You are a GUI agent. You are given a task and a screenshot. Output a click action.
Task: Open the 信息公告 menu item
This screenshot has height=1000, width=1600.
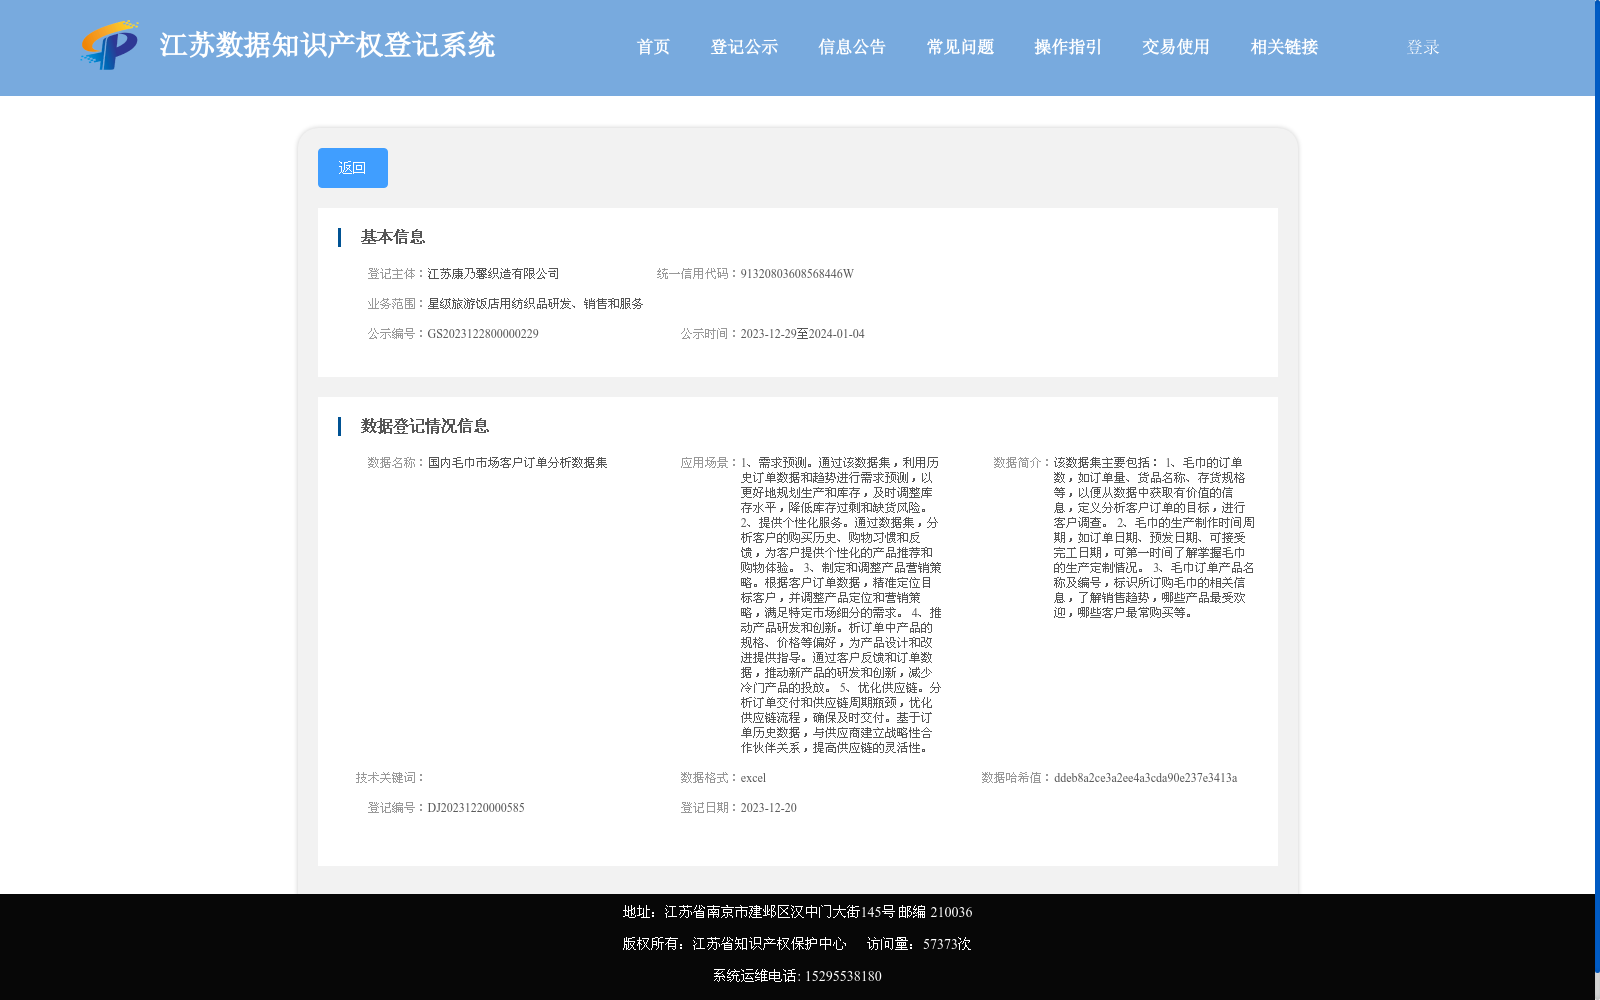tap(852, 47)
